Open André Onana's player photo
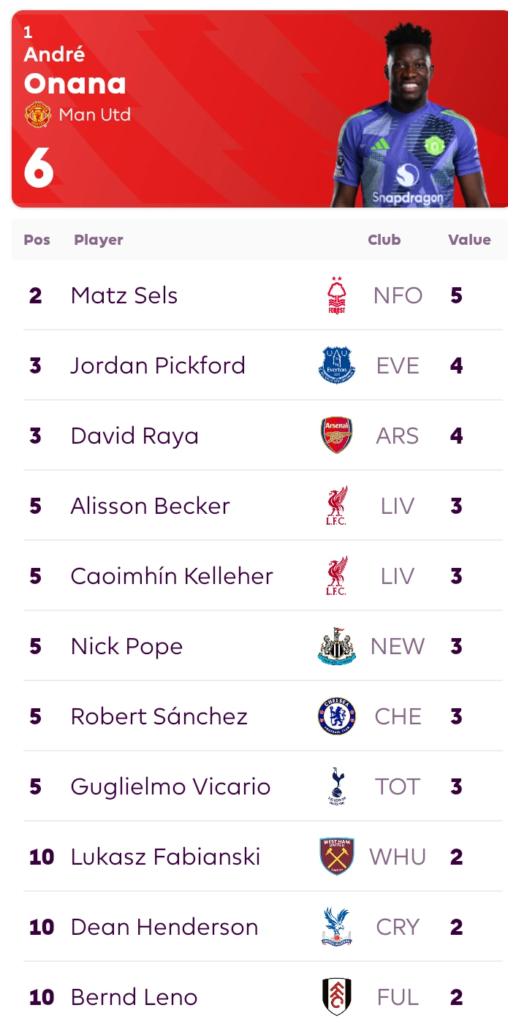The width and height of the screenshot is (508, 1024). pos(411,115)
